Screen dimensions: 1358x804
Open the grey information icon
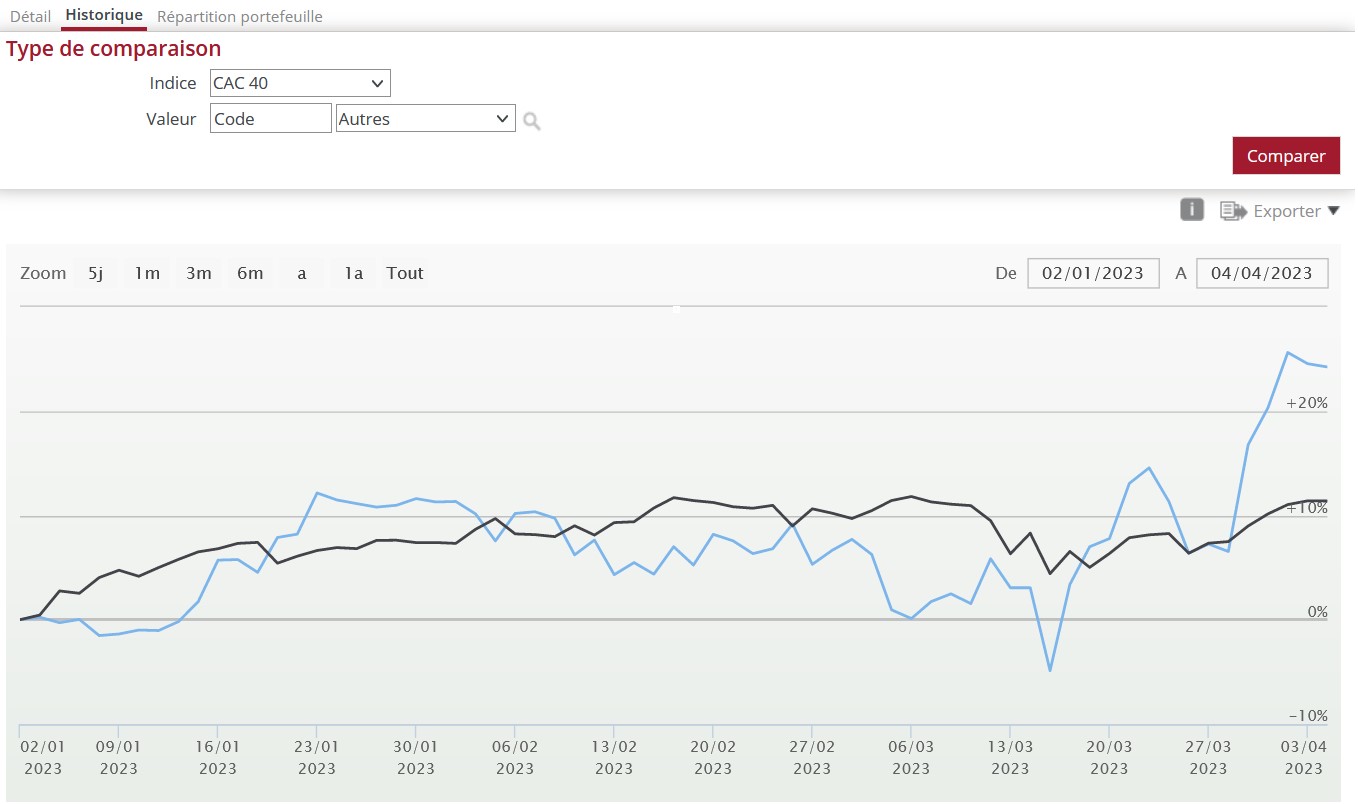1192,210
